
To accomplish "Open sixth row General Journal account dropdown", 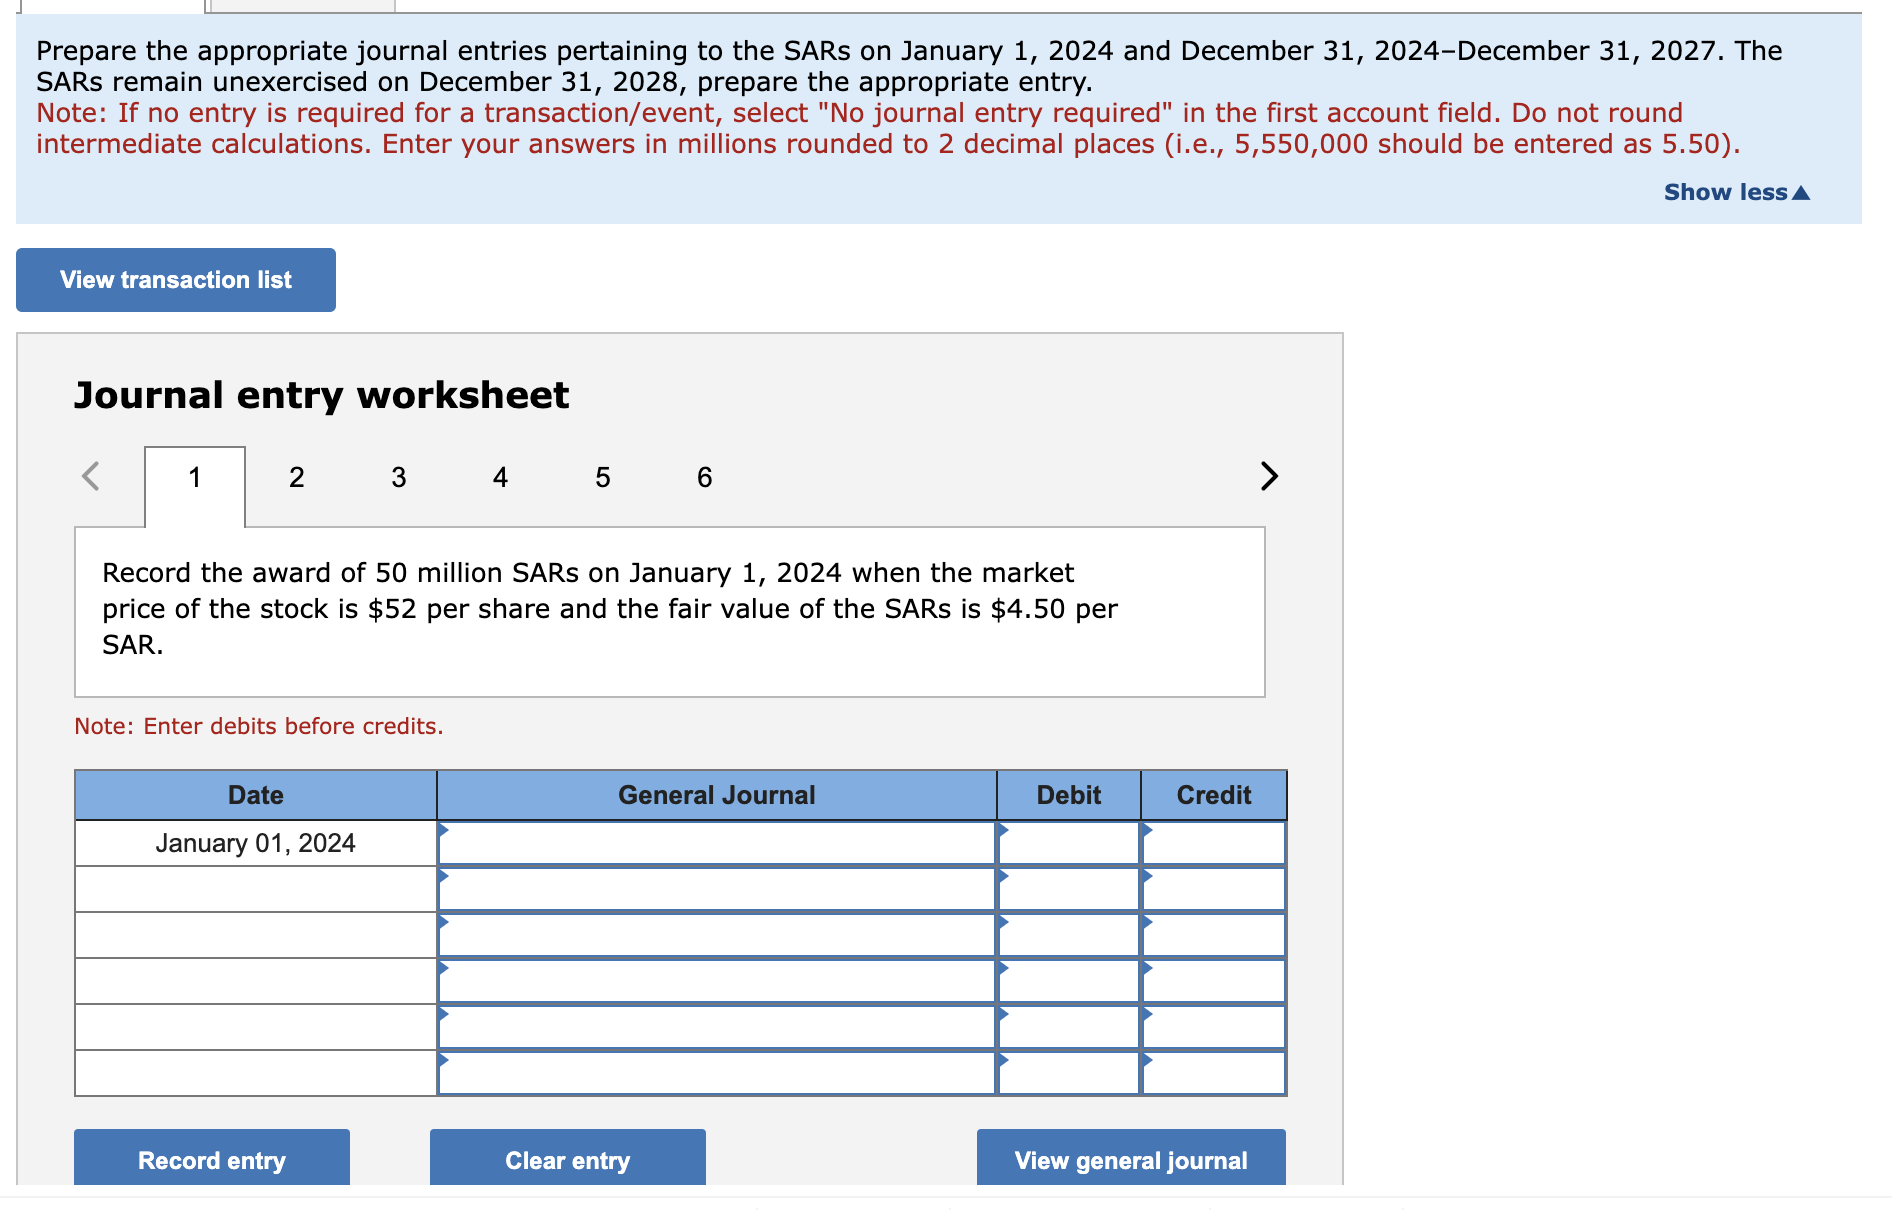I will [717, 1073].
